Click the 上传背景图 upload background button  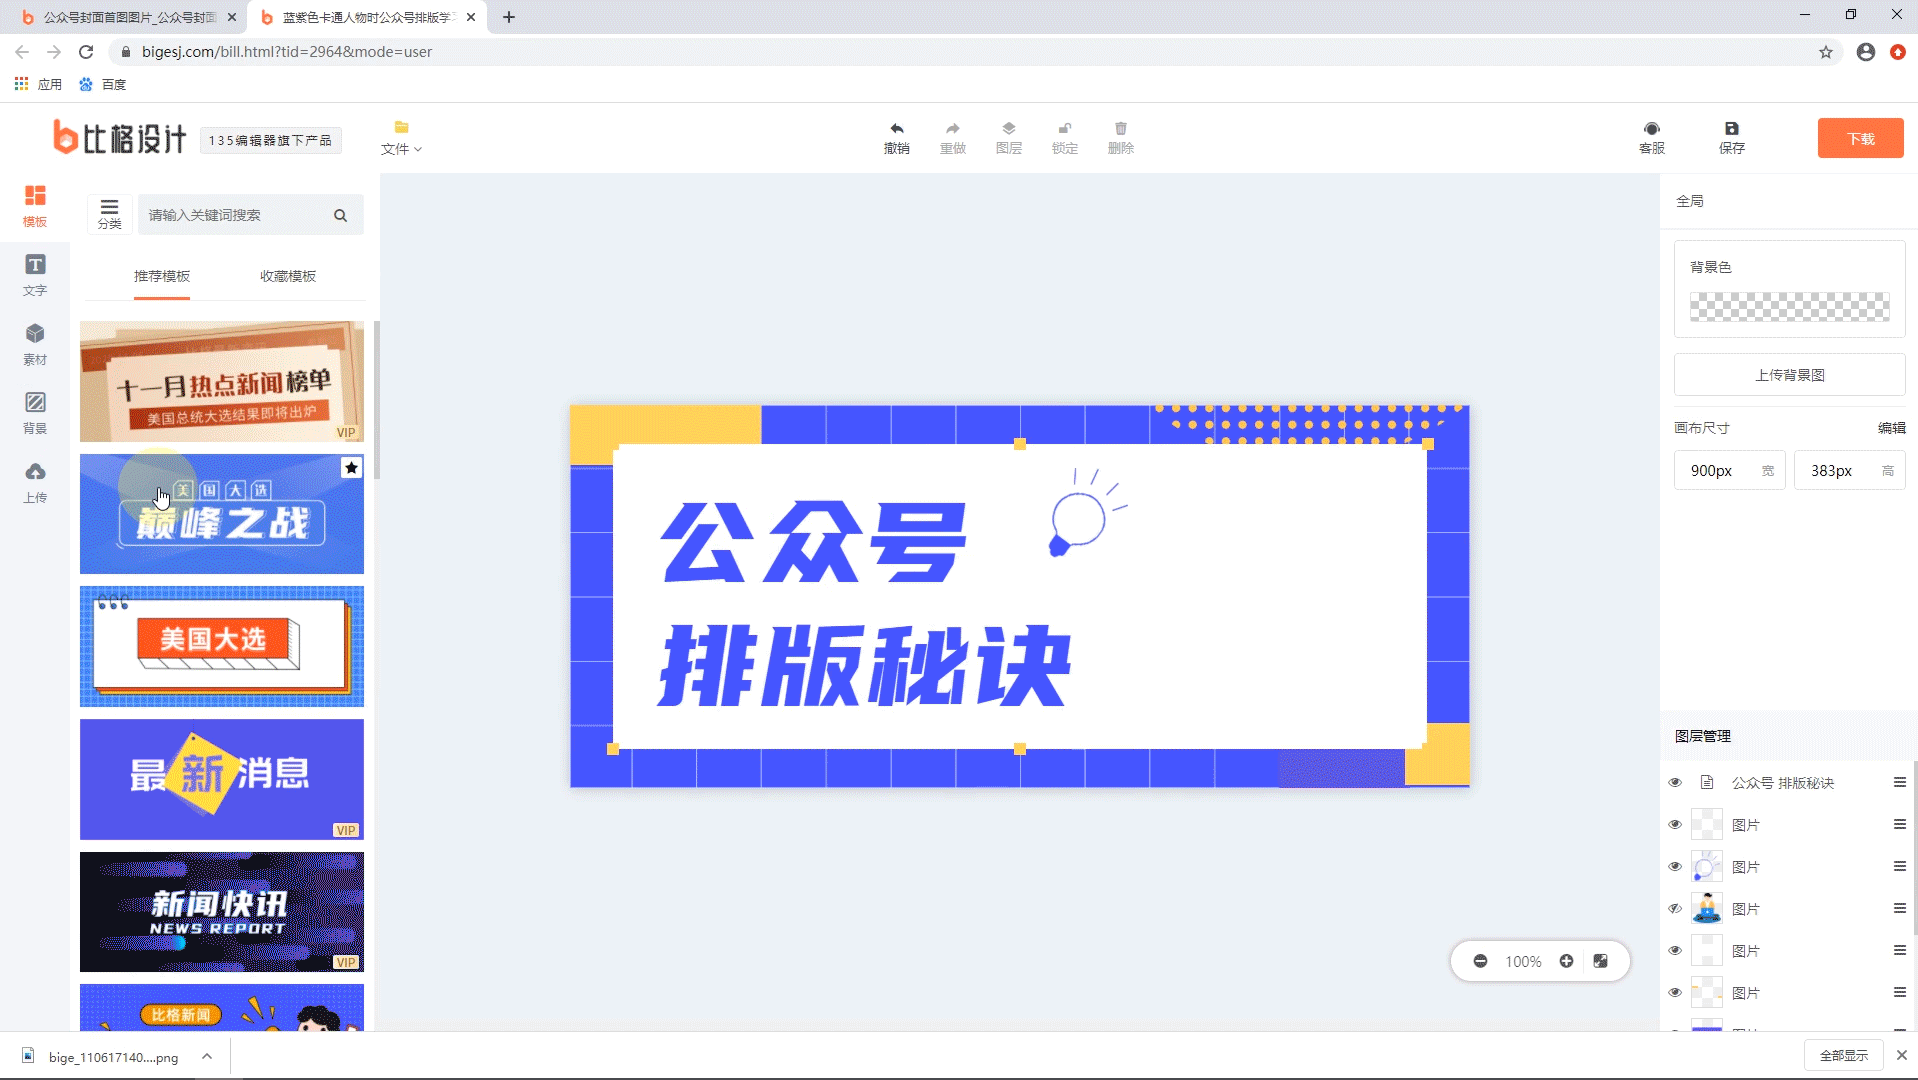click(1788, 375)
